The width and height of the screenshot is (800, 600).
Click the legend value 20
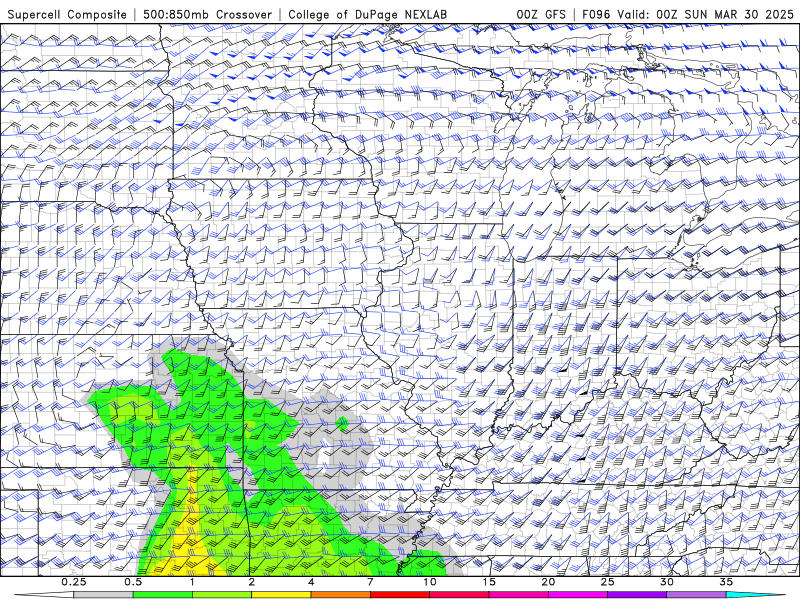click(x=548, y=582)
